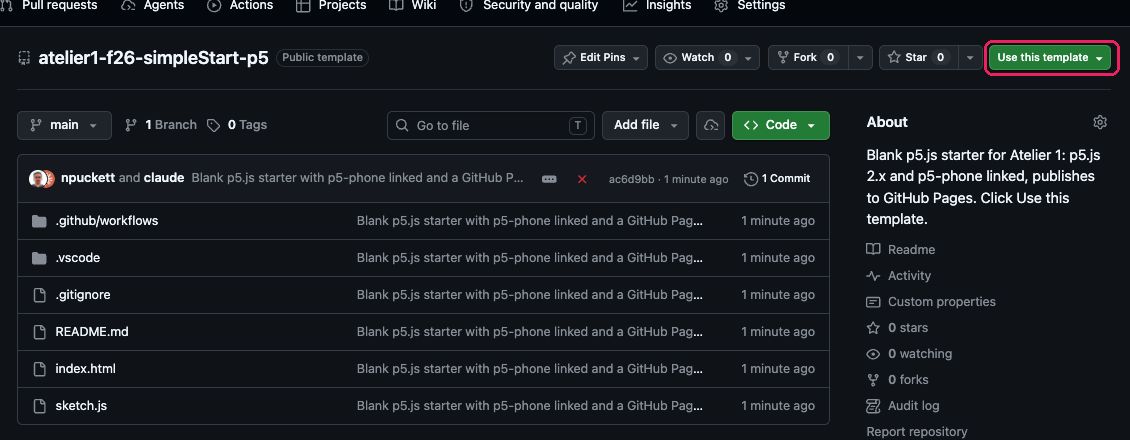Star this repository
Image resolution: width=1130 pixels, height=440 pixels.
[x=919, y=58]
